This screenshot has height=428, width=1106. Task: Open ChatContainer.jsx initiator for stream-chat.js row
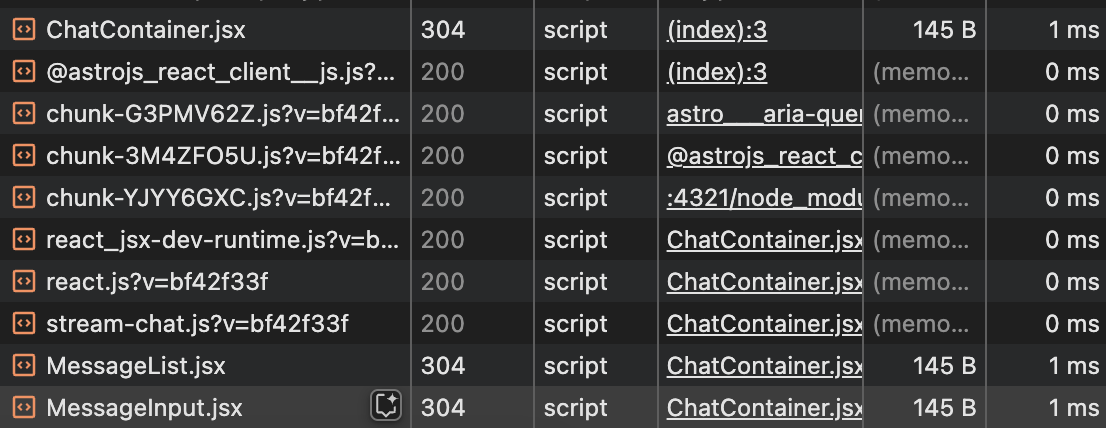pyautogui.click(x=764, y=324)
